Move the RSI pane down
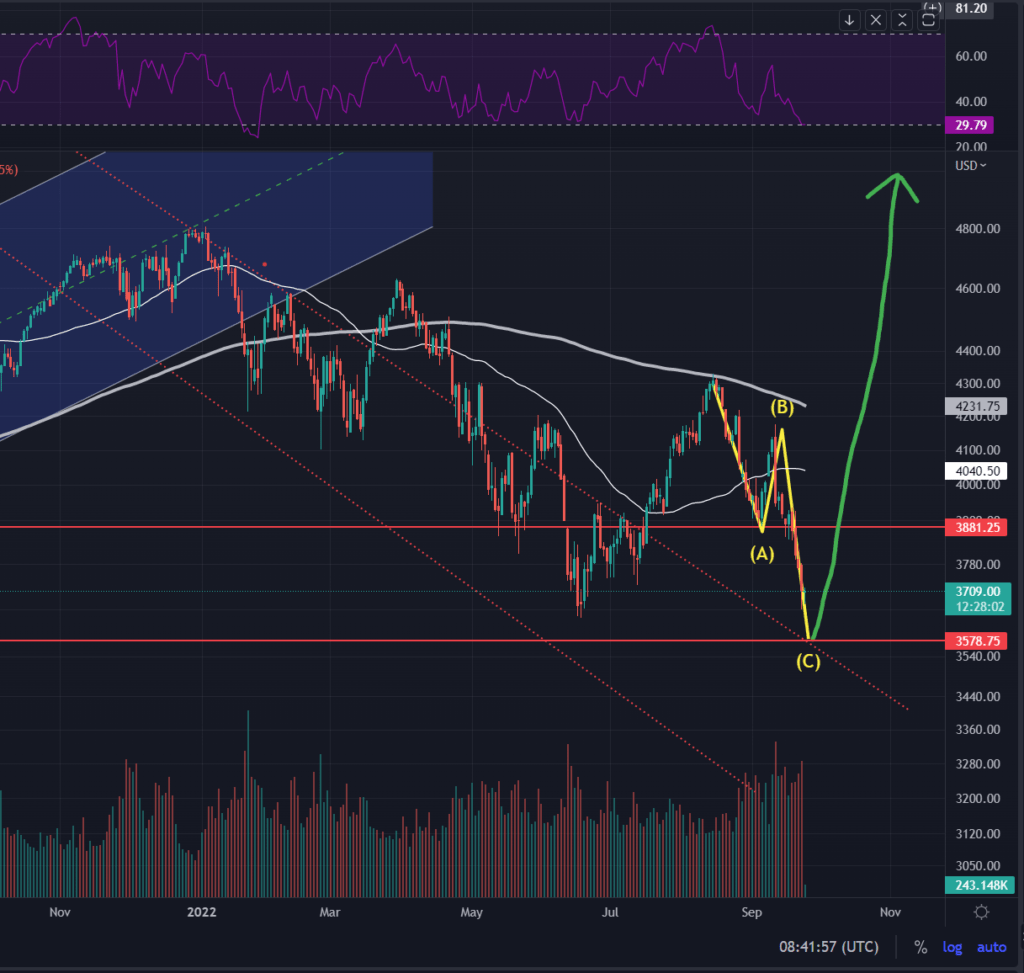 pos(849,20)
